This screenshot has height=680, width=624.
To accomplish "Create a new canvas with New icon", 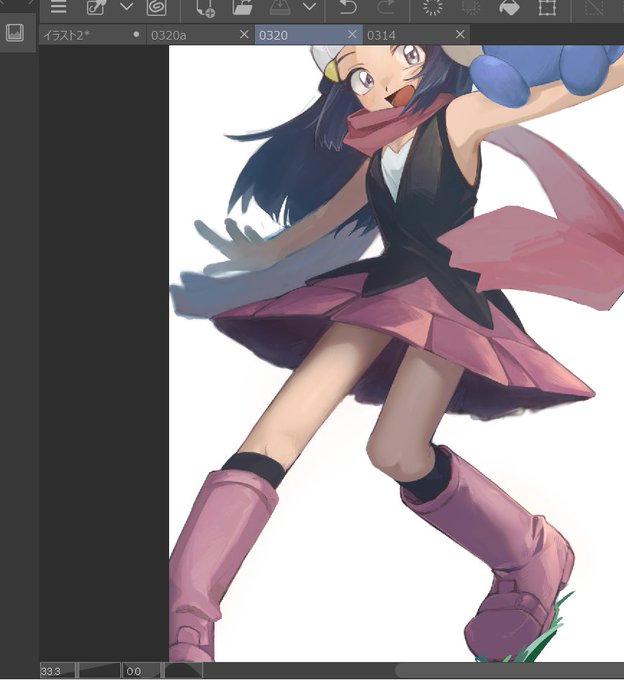I will (x=205, y=8).
